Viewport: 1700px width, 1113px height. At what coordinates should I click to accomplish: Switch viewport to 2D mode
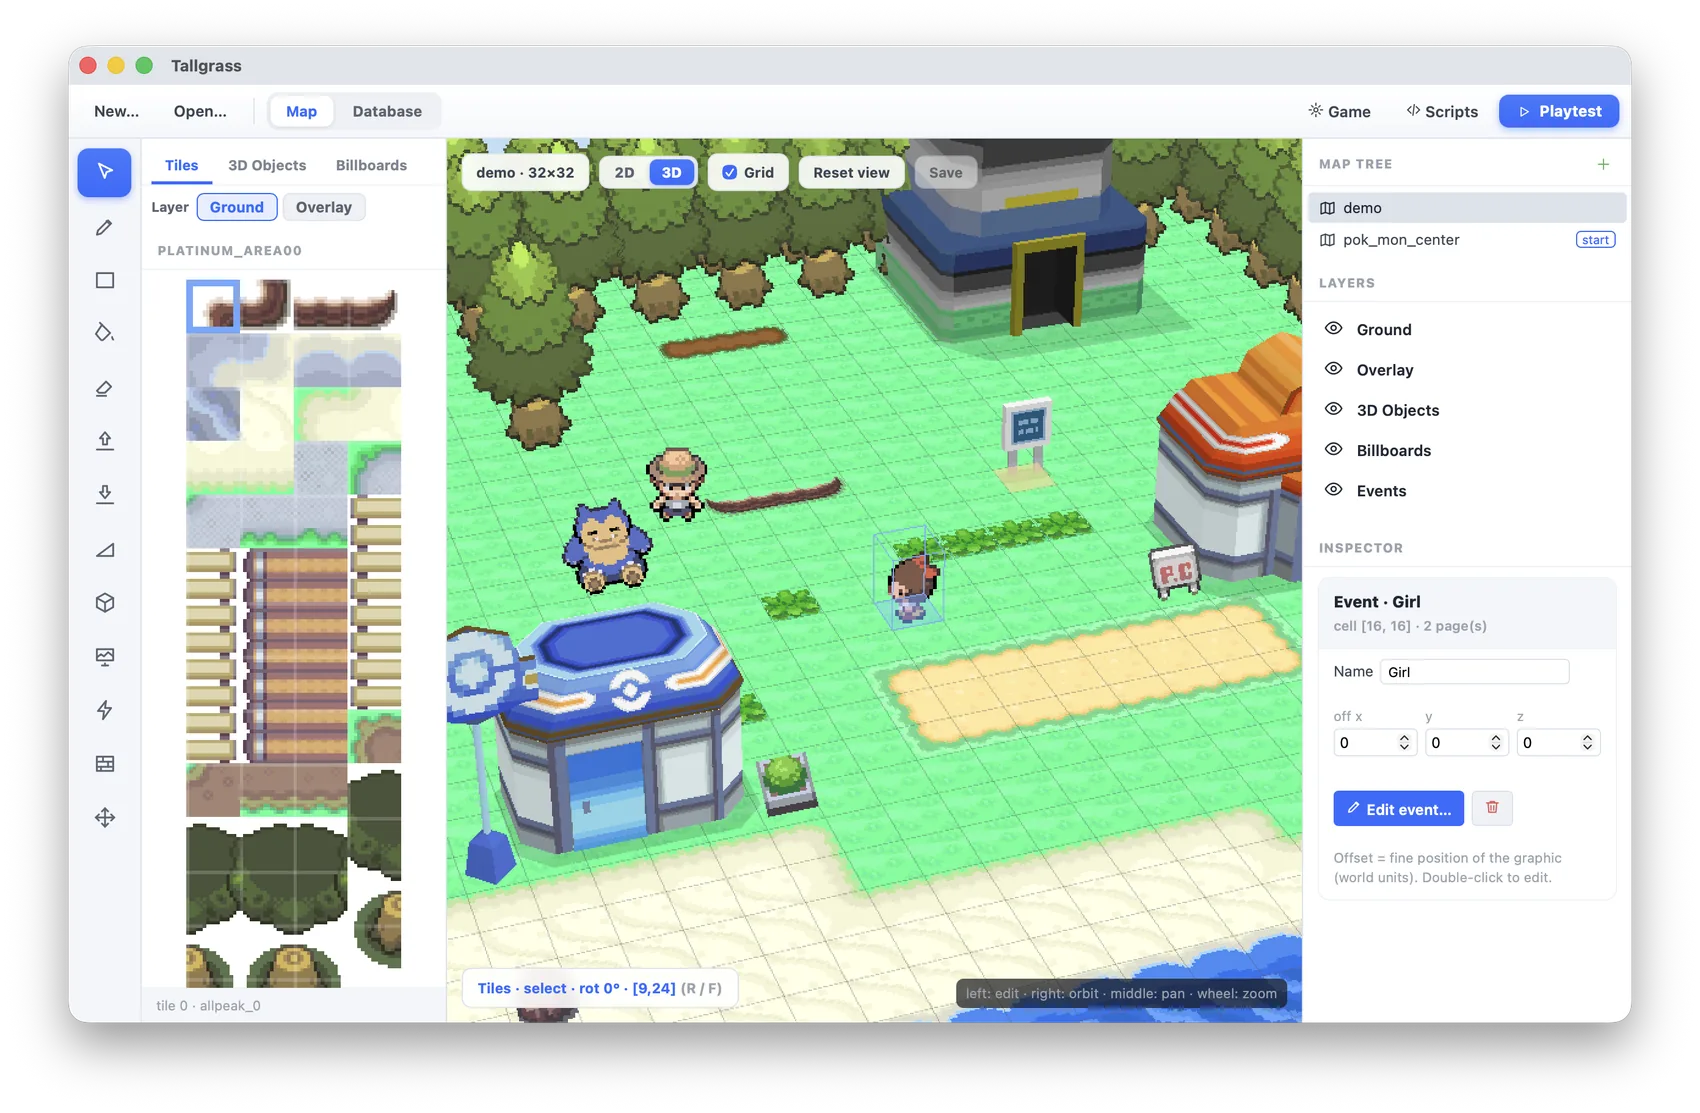tap(624, 172)
